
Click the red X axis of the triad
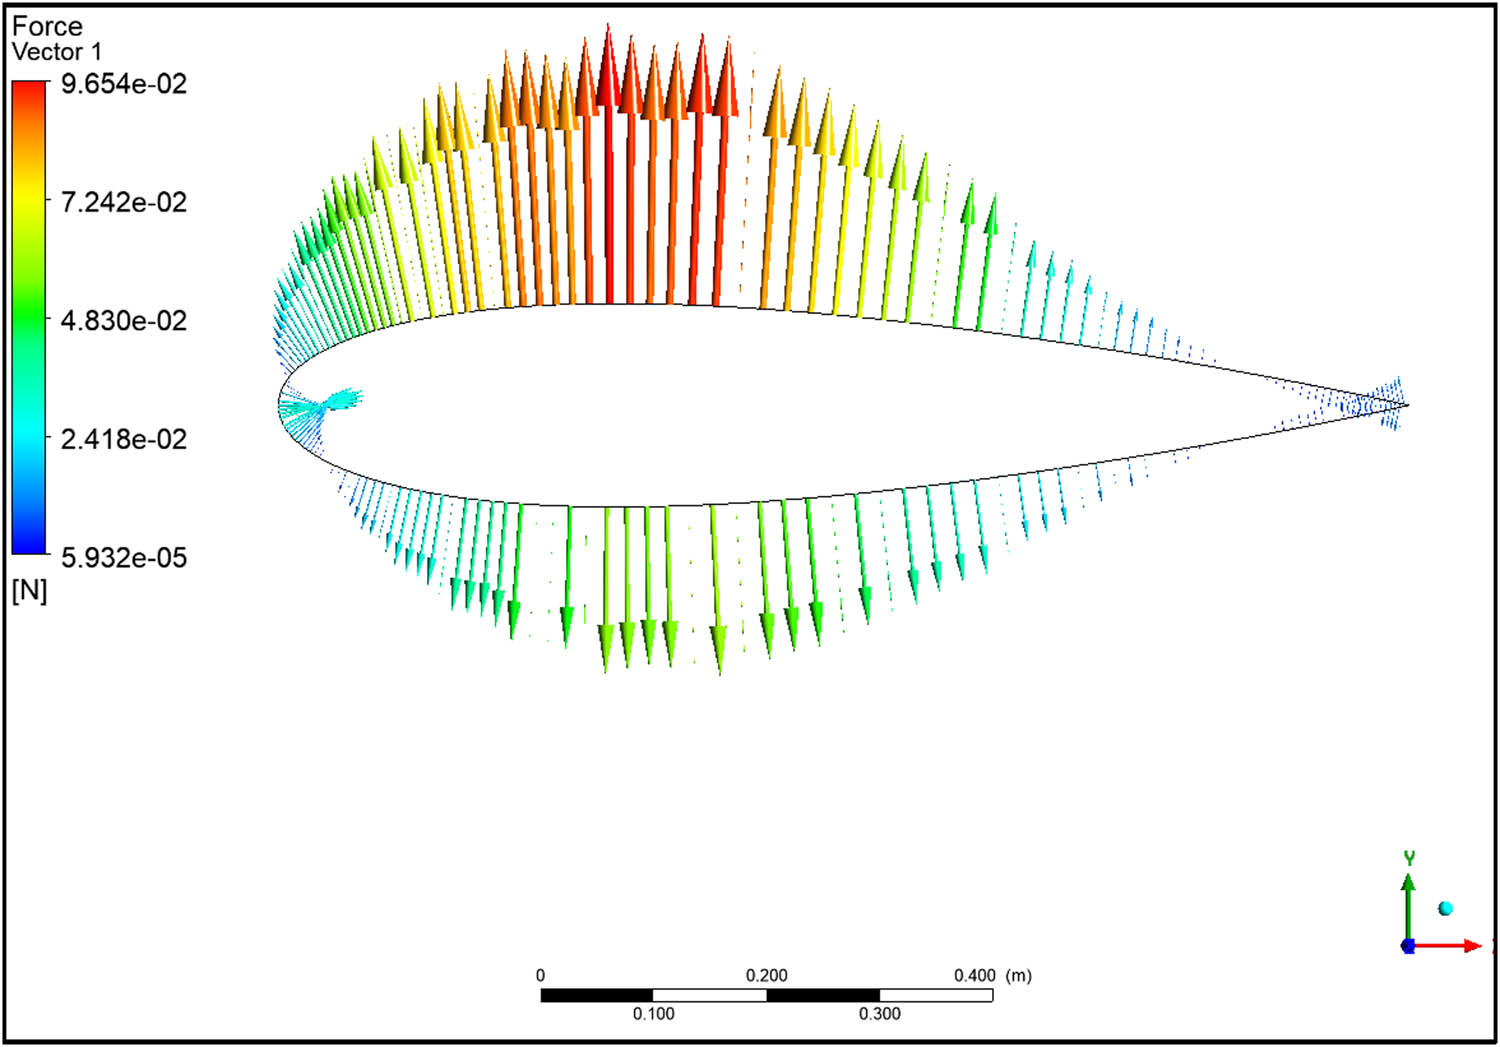(x=1448, y=945)
